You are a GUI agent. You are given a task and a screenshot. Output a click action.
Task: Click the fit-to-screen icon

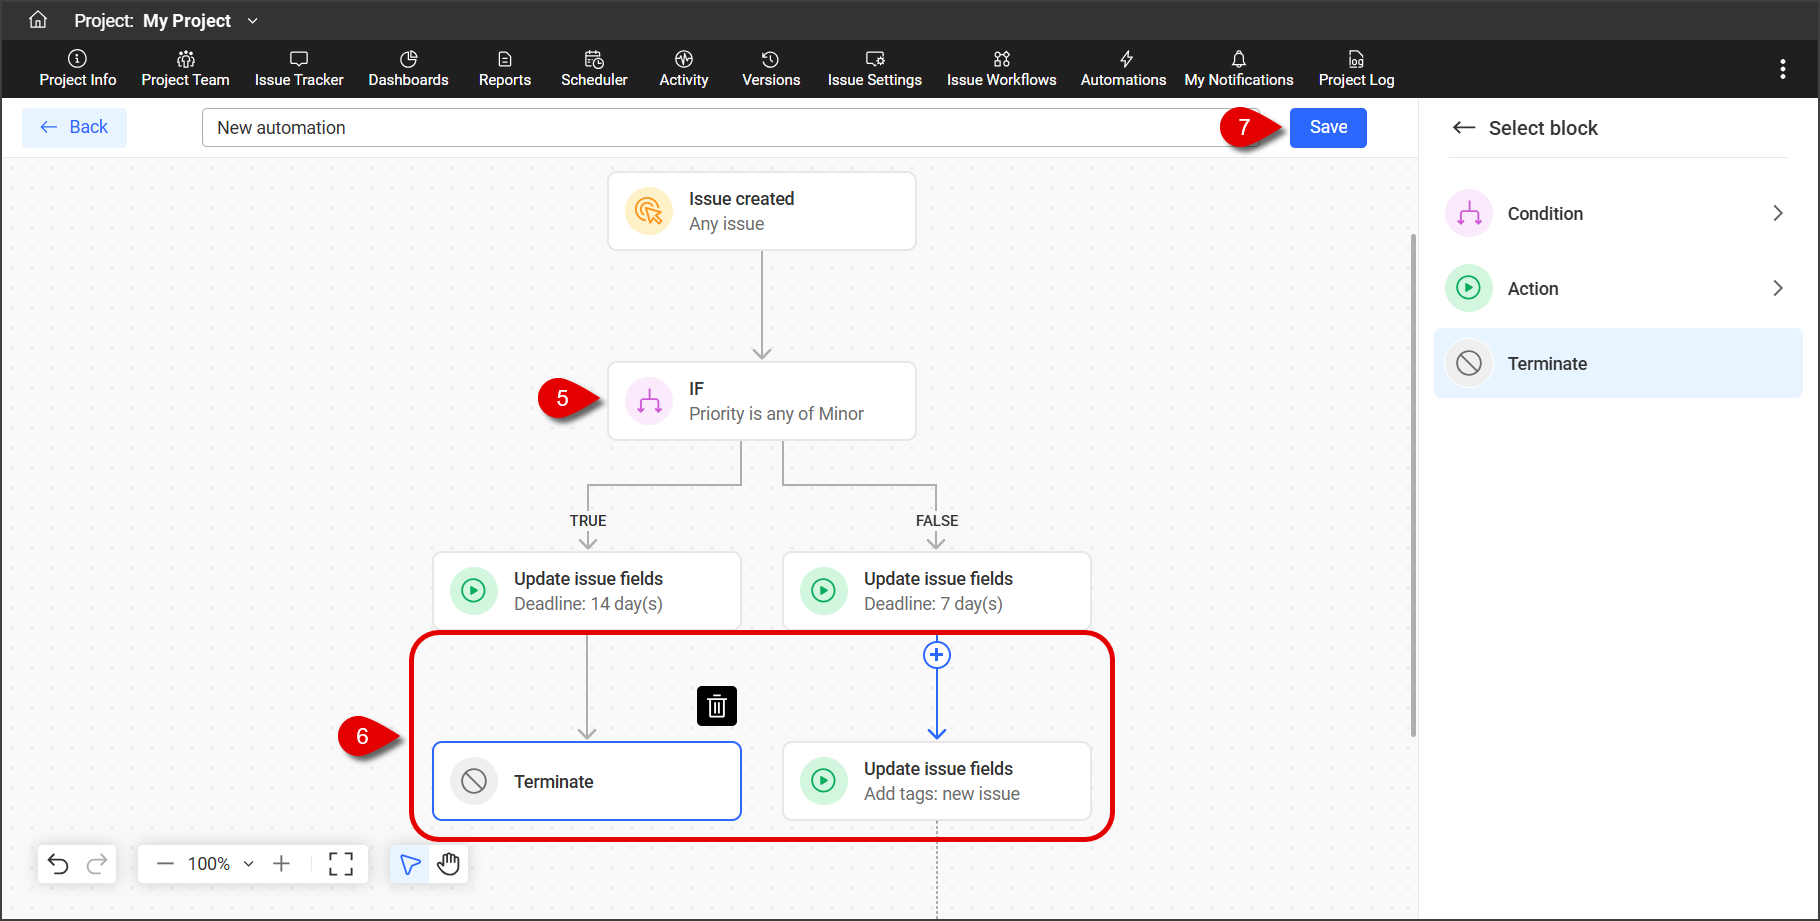[x=341, y=864]
